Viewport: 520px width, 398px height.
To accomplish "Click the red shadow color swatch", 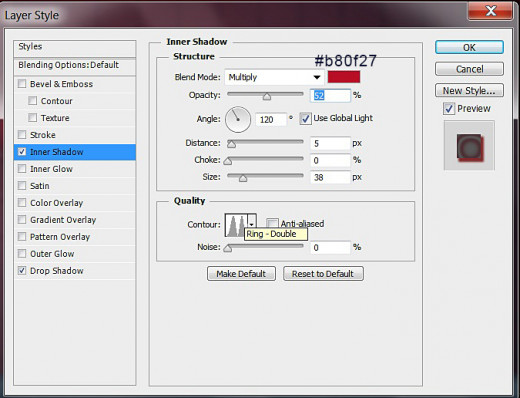I will tap(344, 77).
